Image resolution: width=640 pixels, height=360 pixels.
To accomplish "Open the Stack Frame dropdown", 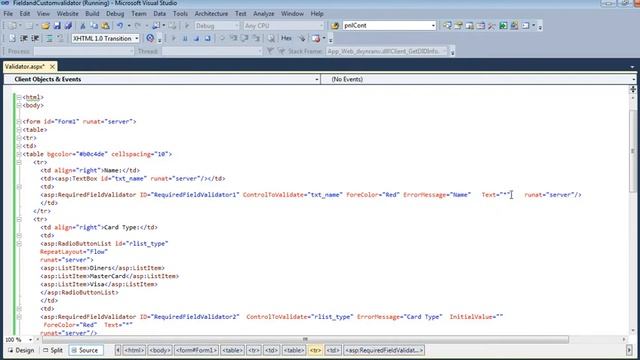I will click(444, 51).
